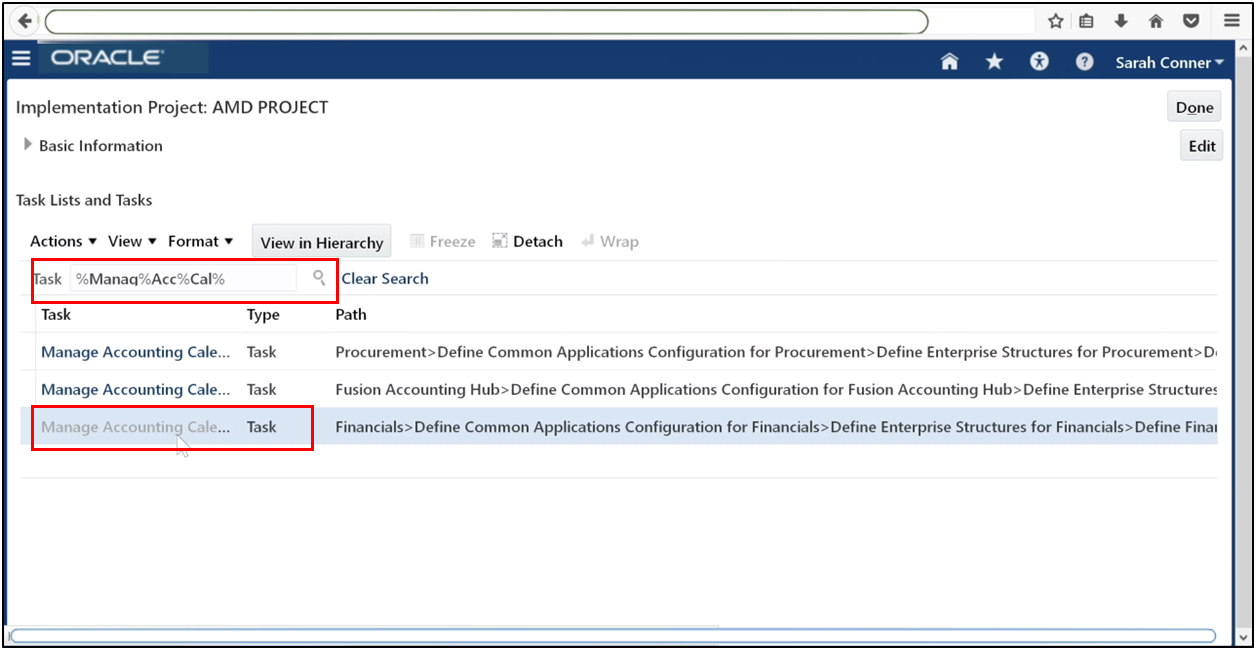The height and width of the screenshot is (652, 1256).
Task: Click the browser download icon
Action: pos(1121,21)
